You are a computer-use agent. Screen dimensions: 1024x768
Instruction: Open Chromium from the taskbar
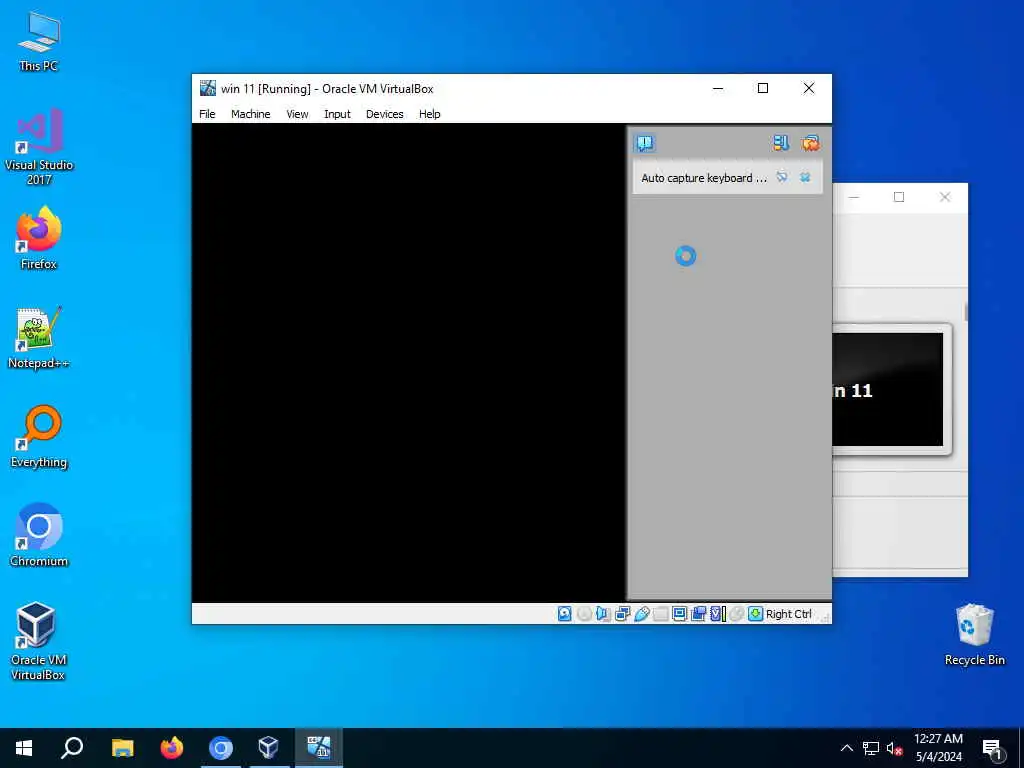221,748
